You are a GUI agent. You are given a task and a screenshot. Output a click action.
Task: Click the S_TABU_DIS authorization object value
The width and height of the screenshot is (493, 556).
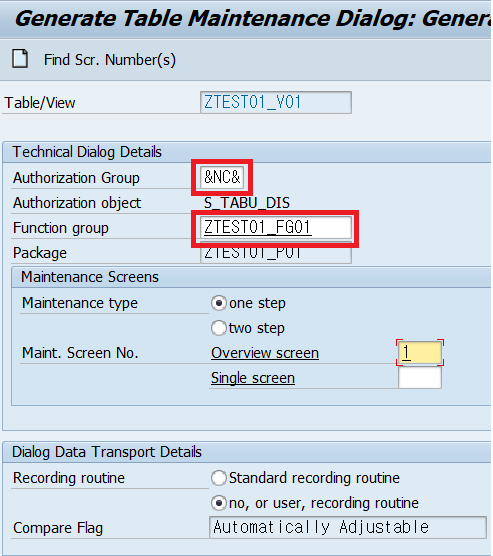(x=247, y=203)
